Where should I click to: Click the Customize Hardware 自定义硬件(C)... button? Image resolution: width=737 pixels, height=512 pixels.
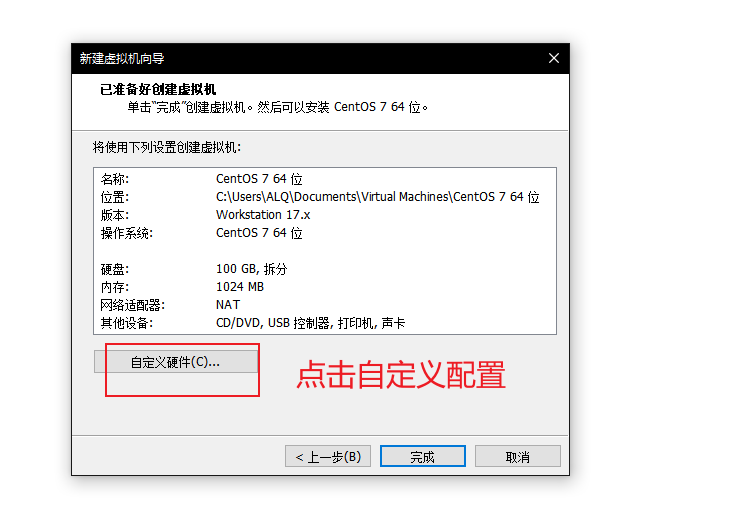pos(176,362)
